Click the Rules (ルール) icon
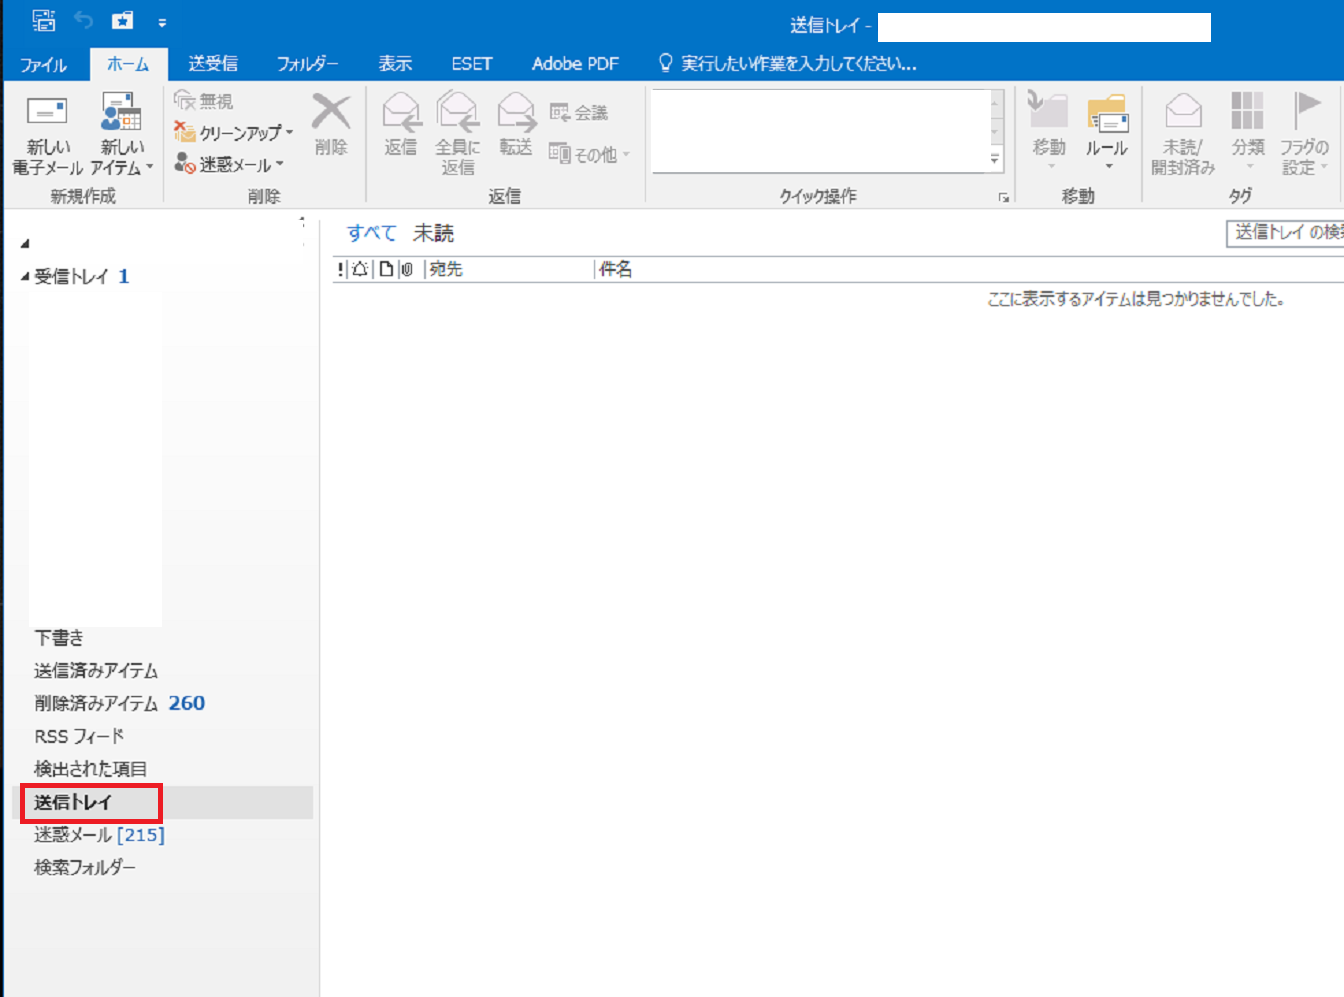The height and width of the screenshot is (997, 1344). [1107, 114]
